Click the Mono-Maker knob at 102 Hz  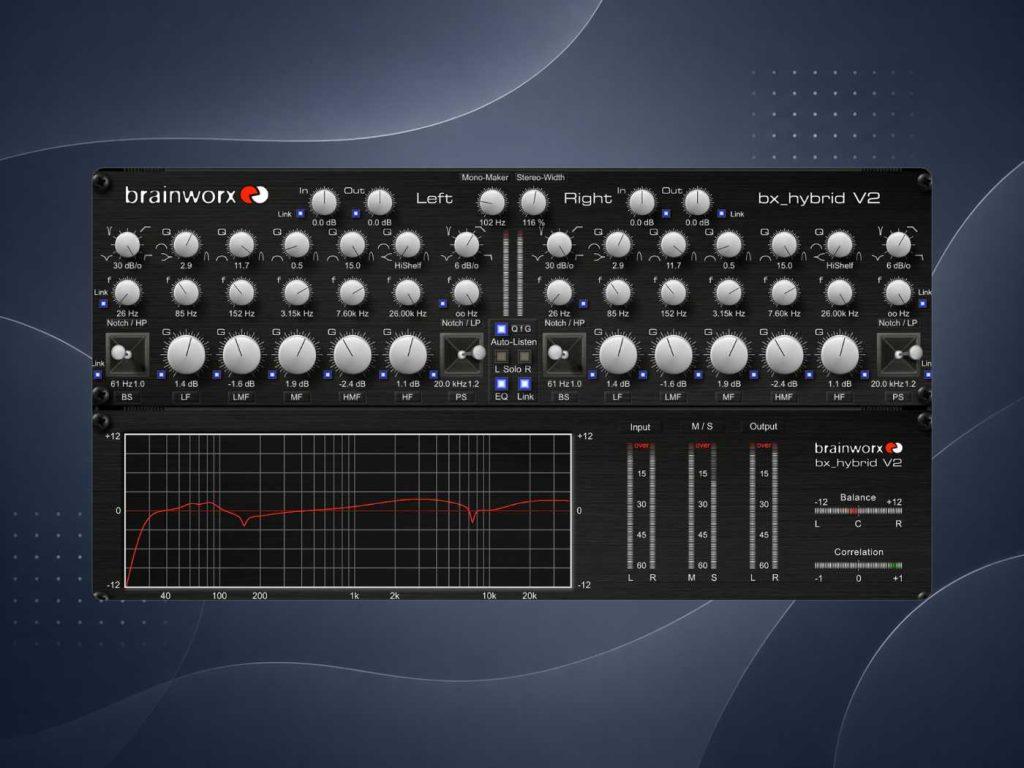click(492, 202)
